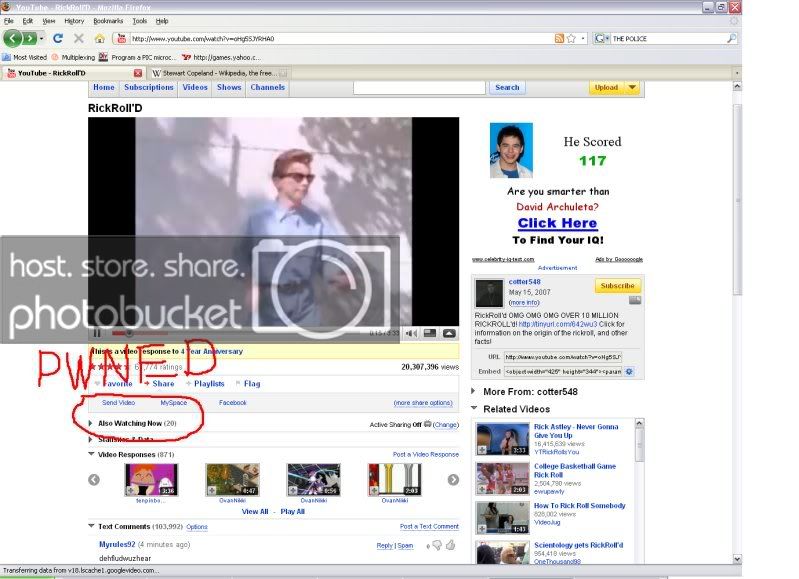The width and height of the screenshot is (799, 579).
Task: Switch to the Stewart Copeland Wikipedia tab
Action: pos(219,73)
